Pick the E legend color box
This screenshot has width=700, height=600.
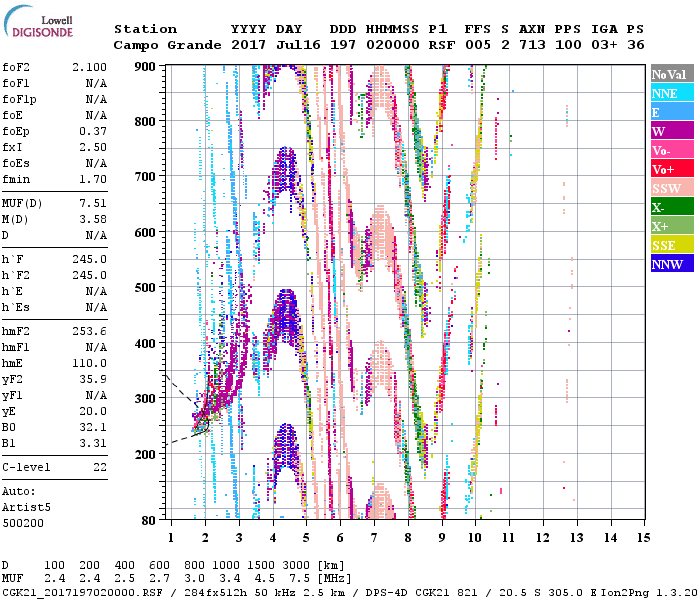pyautogui.click(x=672, y=112)
